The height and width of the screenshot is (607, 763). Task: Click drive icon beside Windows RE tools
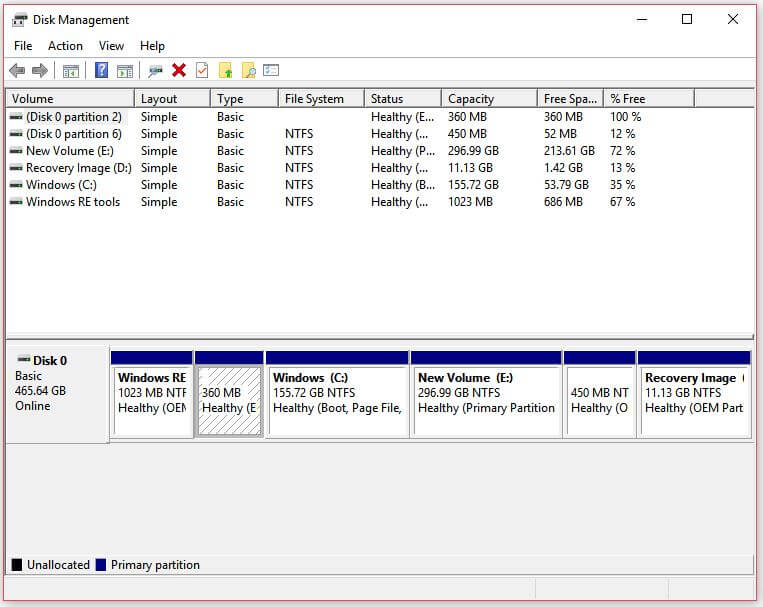point(16,202)
